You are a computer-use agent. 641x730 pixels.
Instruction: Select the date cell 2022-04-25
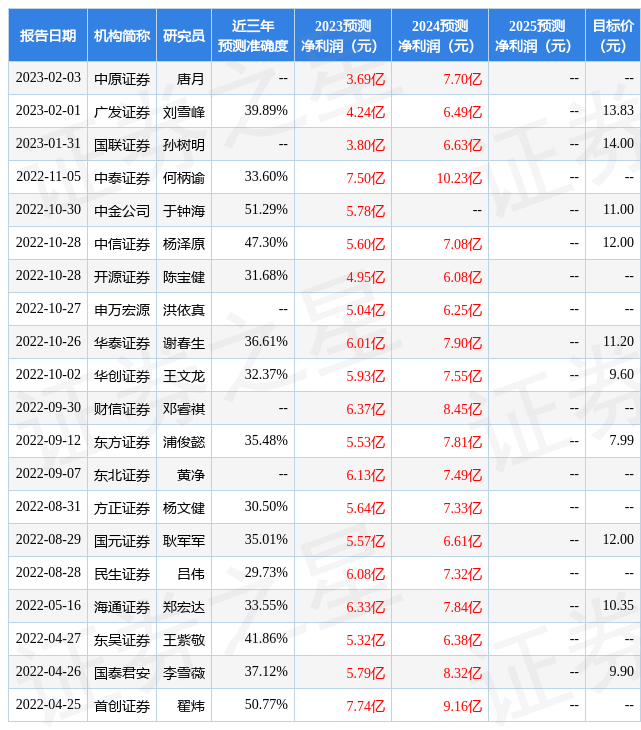[48, 705]
